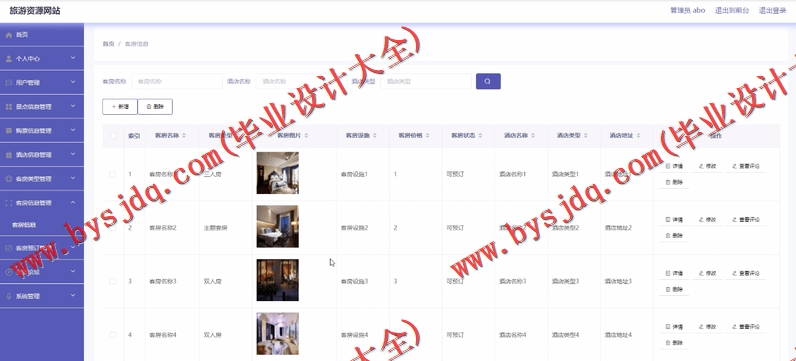Sort by 客房状态 column arrows
The width and height of the screenshot is (796, 361).
(480, 136)
